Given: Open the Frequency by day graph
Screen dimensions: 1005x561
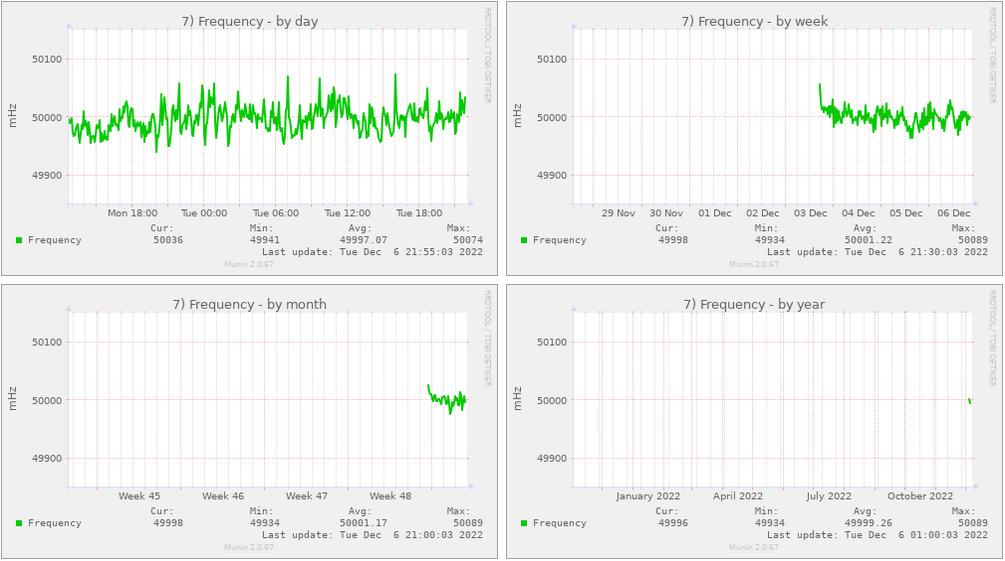Looking at the screenshot, I should (249, 138).
